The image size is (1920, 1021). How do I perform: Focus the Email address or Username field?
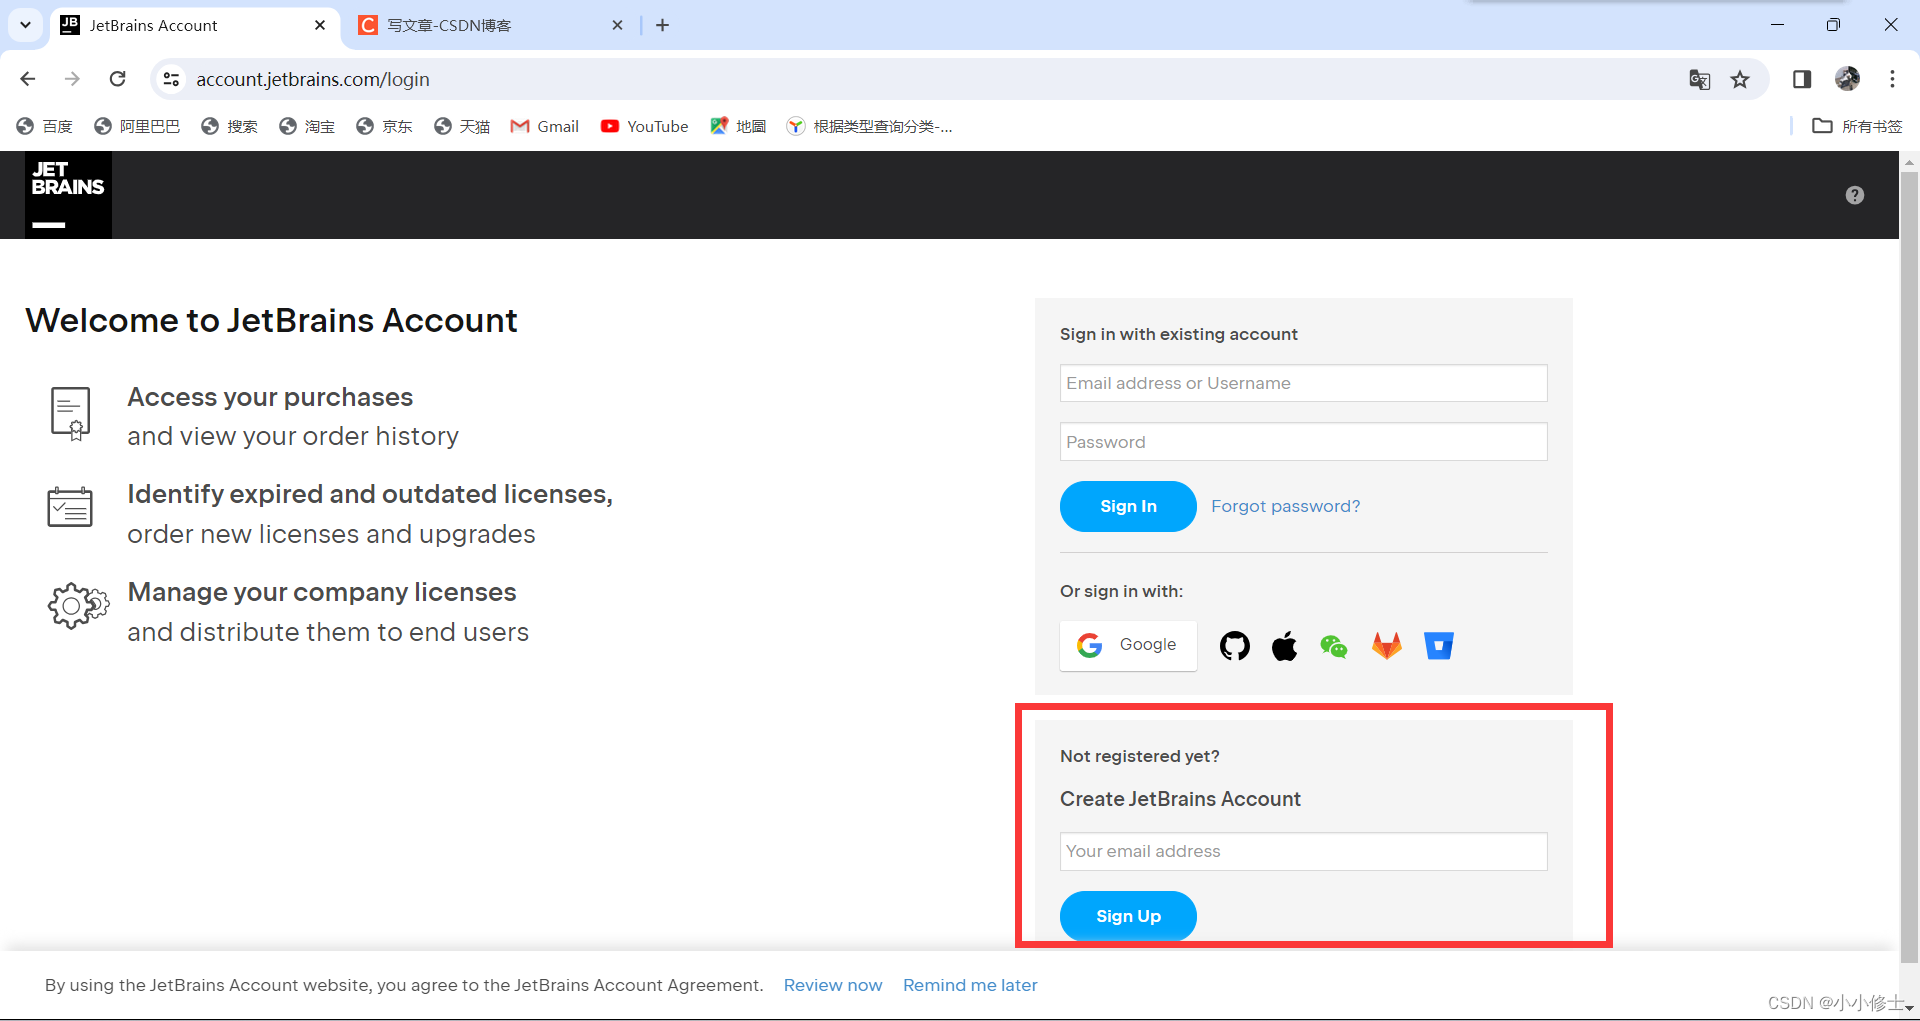click(1304, 383)
